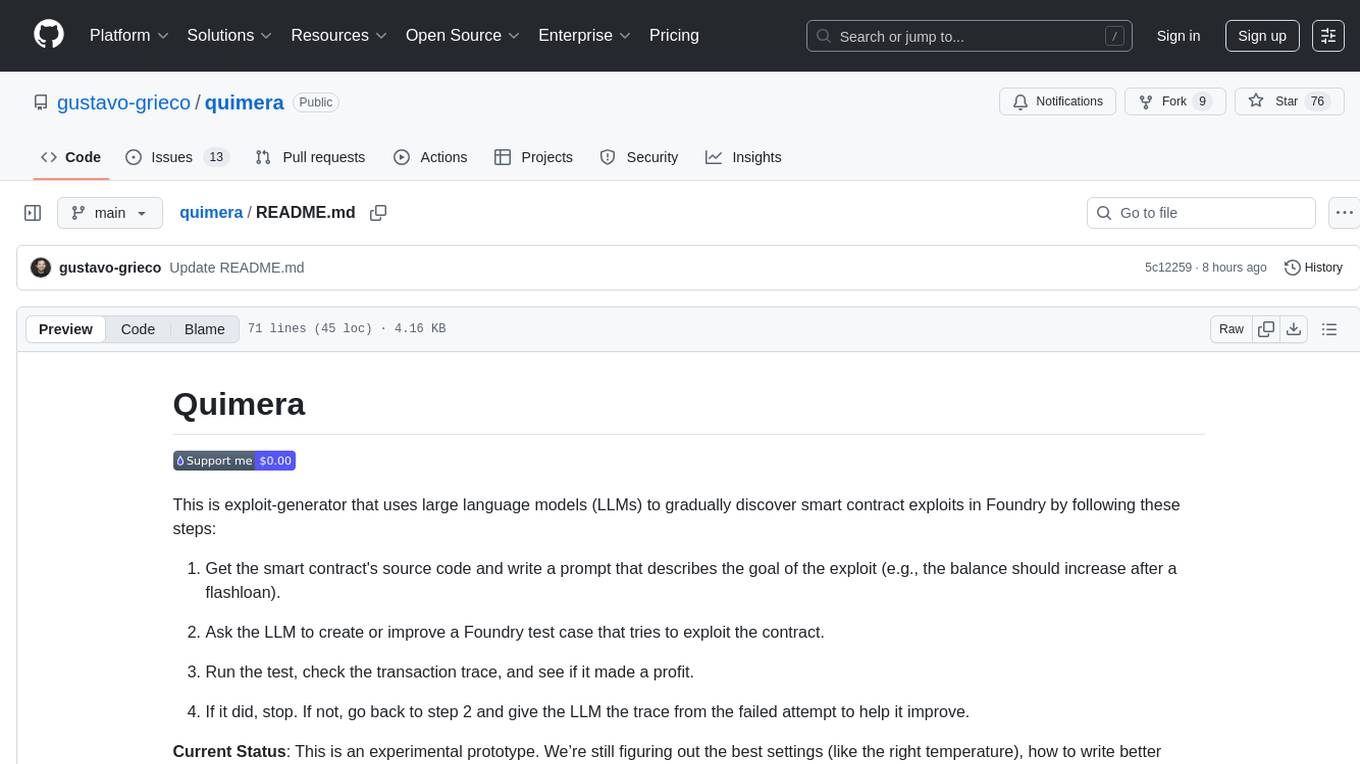
Task: Click the Sign in link
Action: click(1178, 36)
